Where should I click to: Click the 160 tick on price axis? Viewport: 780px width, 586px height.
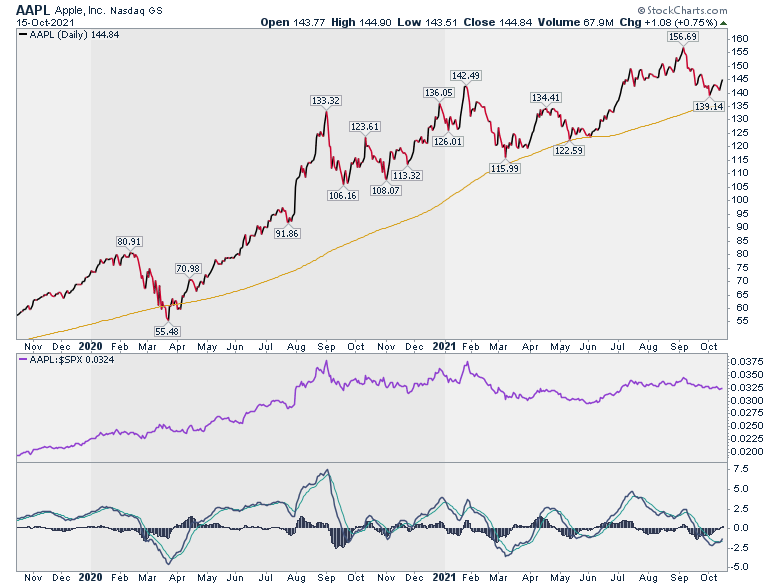coord(739,39)
